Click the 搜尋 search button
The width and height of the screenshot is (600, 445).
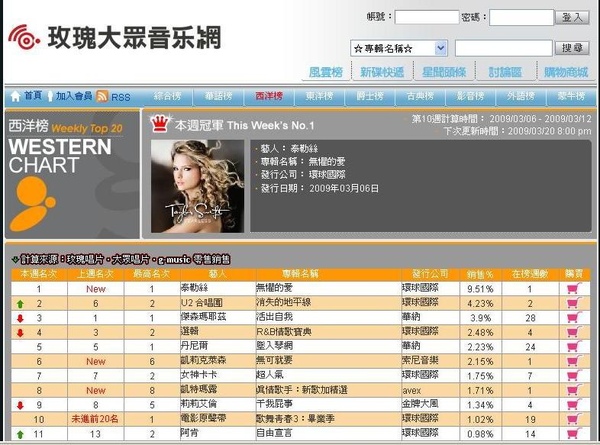(x=572, y=48)
